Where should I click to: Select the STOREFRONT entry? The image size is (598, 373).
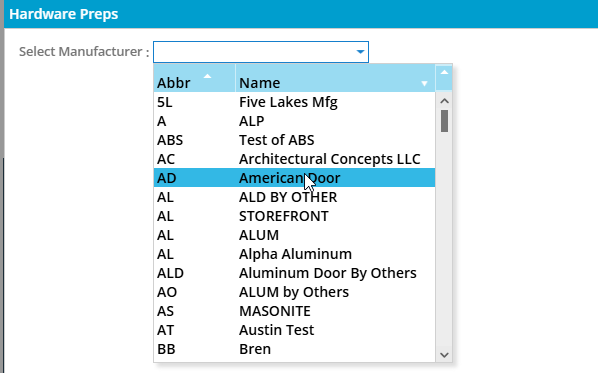[294, 216]
